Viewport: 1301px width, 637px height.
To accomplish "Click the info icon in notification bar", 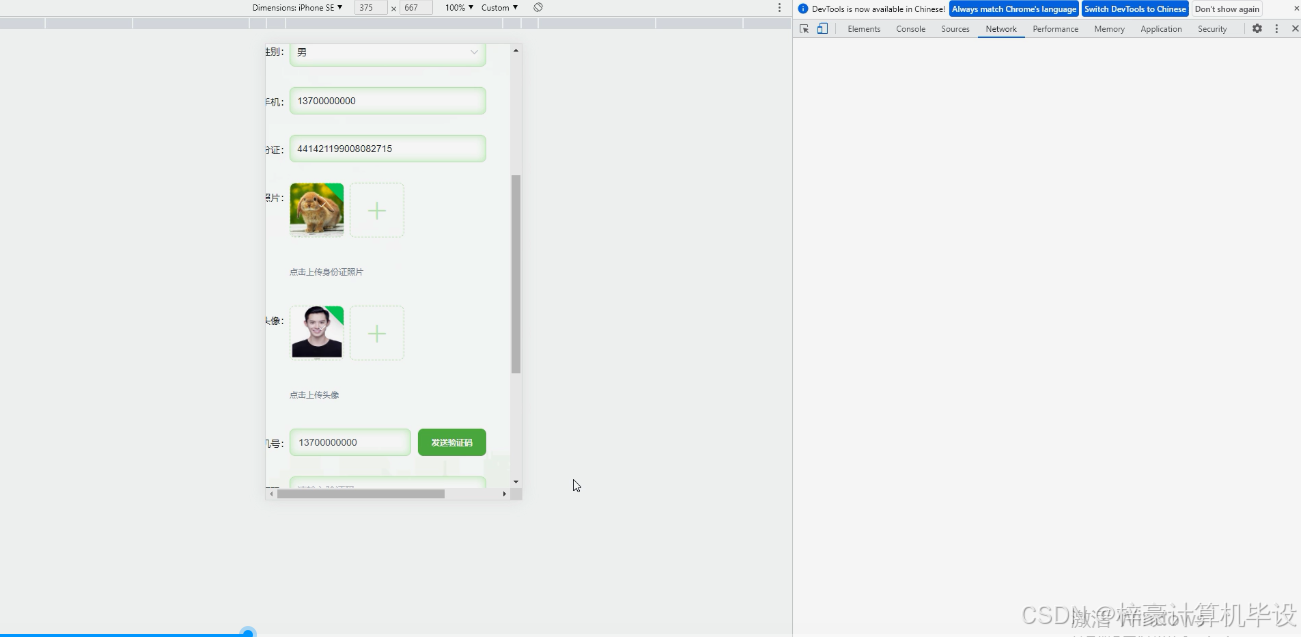I will tap(803, 9).
